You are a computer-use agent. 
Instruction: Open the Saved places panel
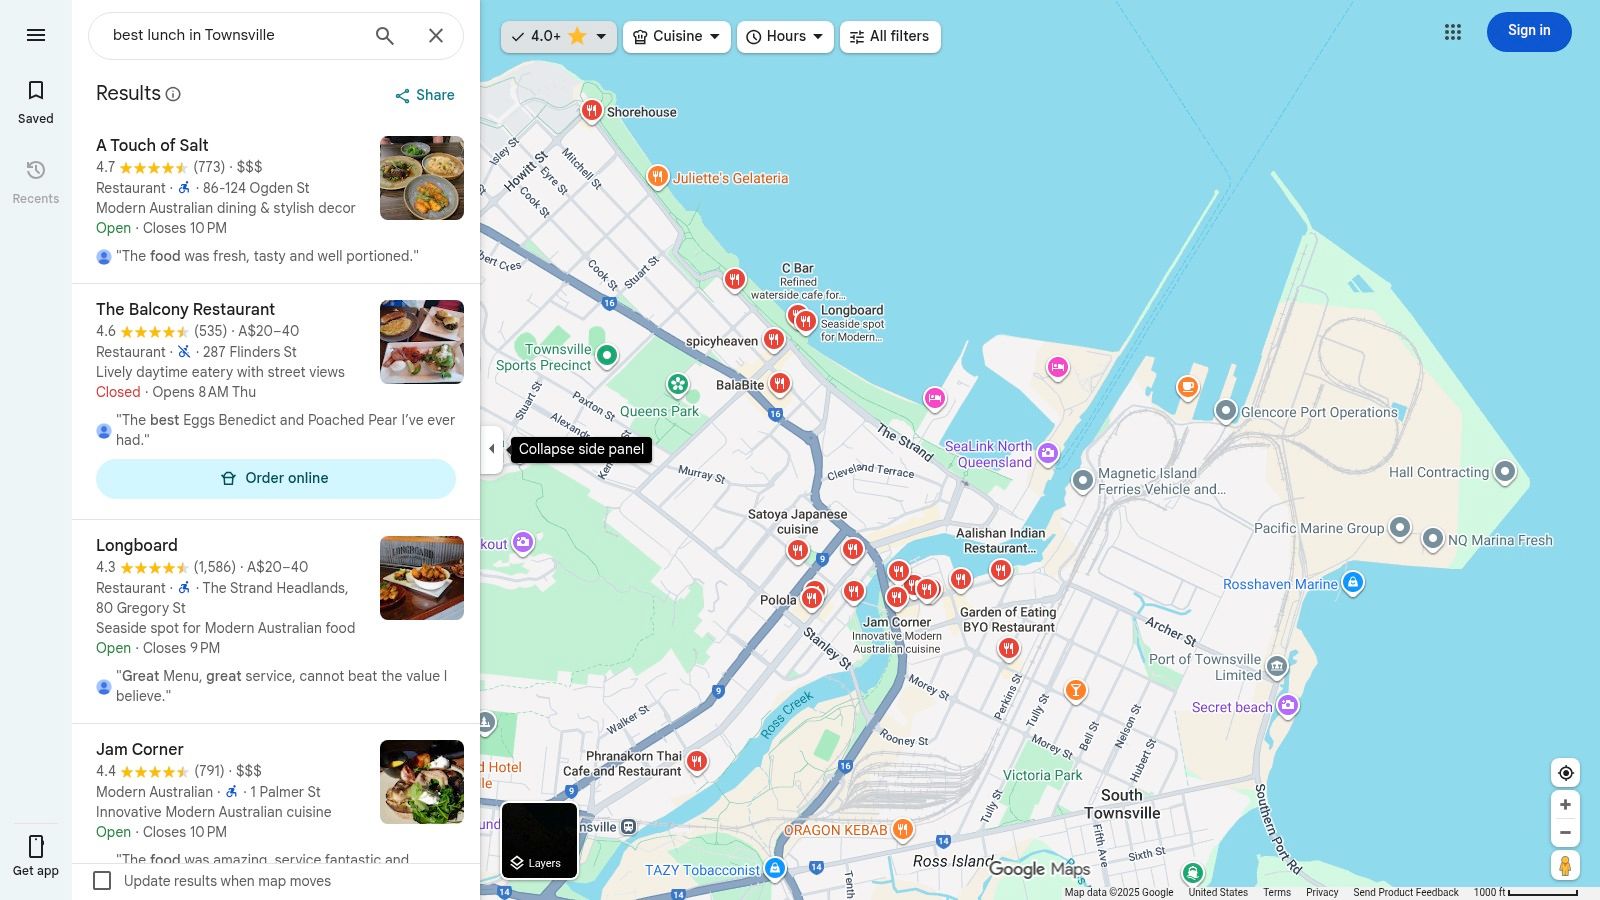pyautogui.click(x=36, y=100)
